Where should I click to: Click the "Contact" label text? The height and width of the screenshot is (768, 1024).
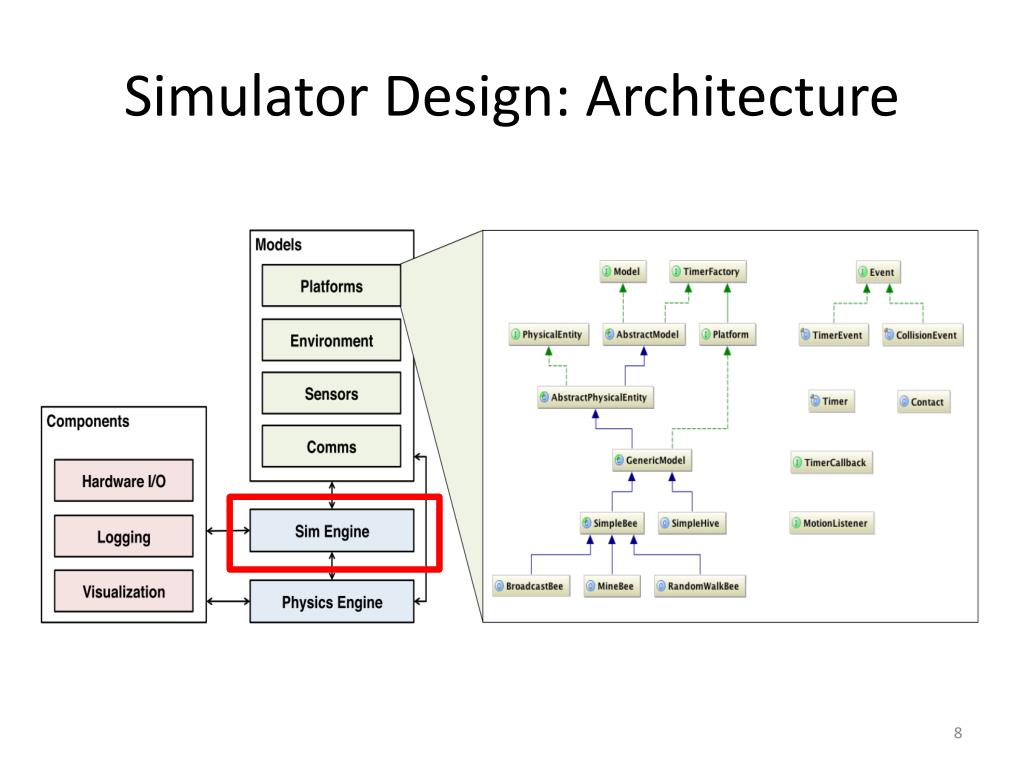pos(927,402)
